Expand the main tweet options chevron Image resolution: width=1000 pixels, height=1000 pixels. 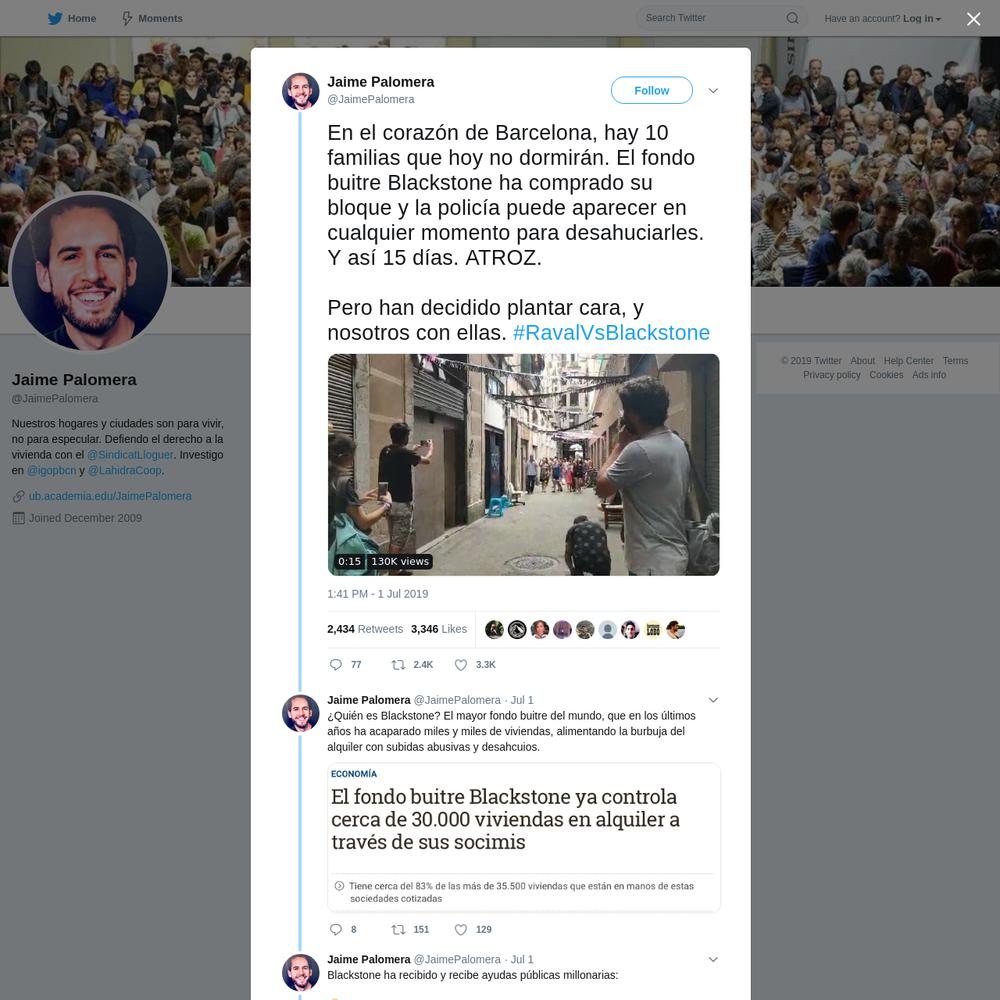[x=713, y=91]
